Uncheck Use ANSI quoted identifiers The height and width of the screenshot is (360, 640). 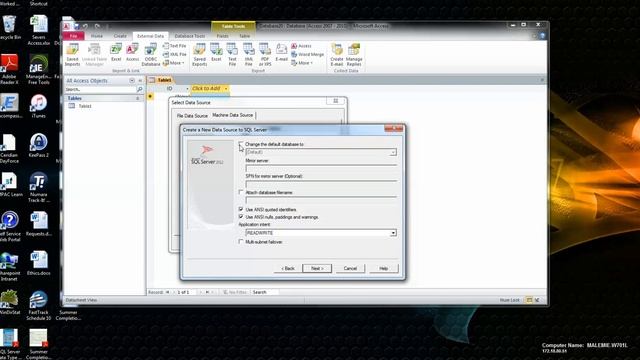[241, 209]
